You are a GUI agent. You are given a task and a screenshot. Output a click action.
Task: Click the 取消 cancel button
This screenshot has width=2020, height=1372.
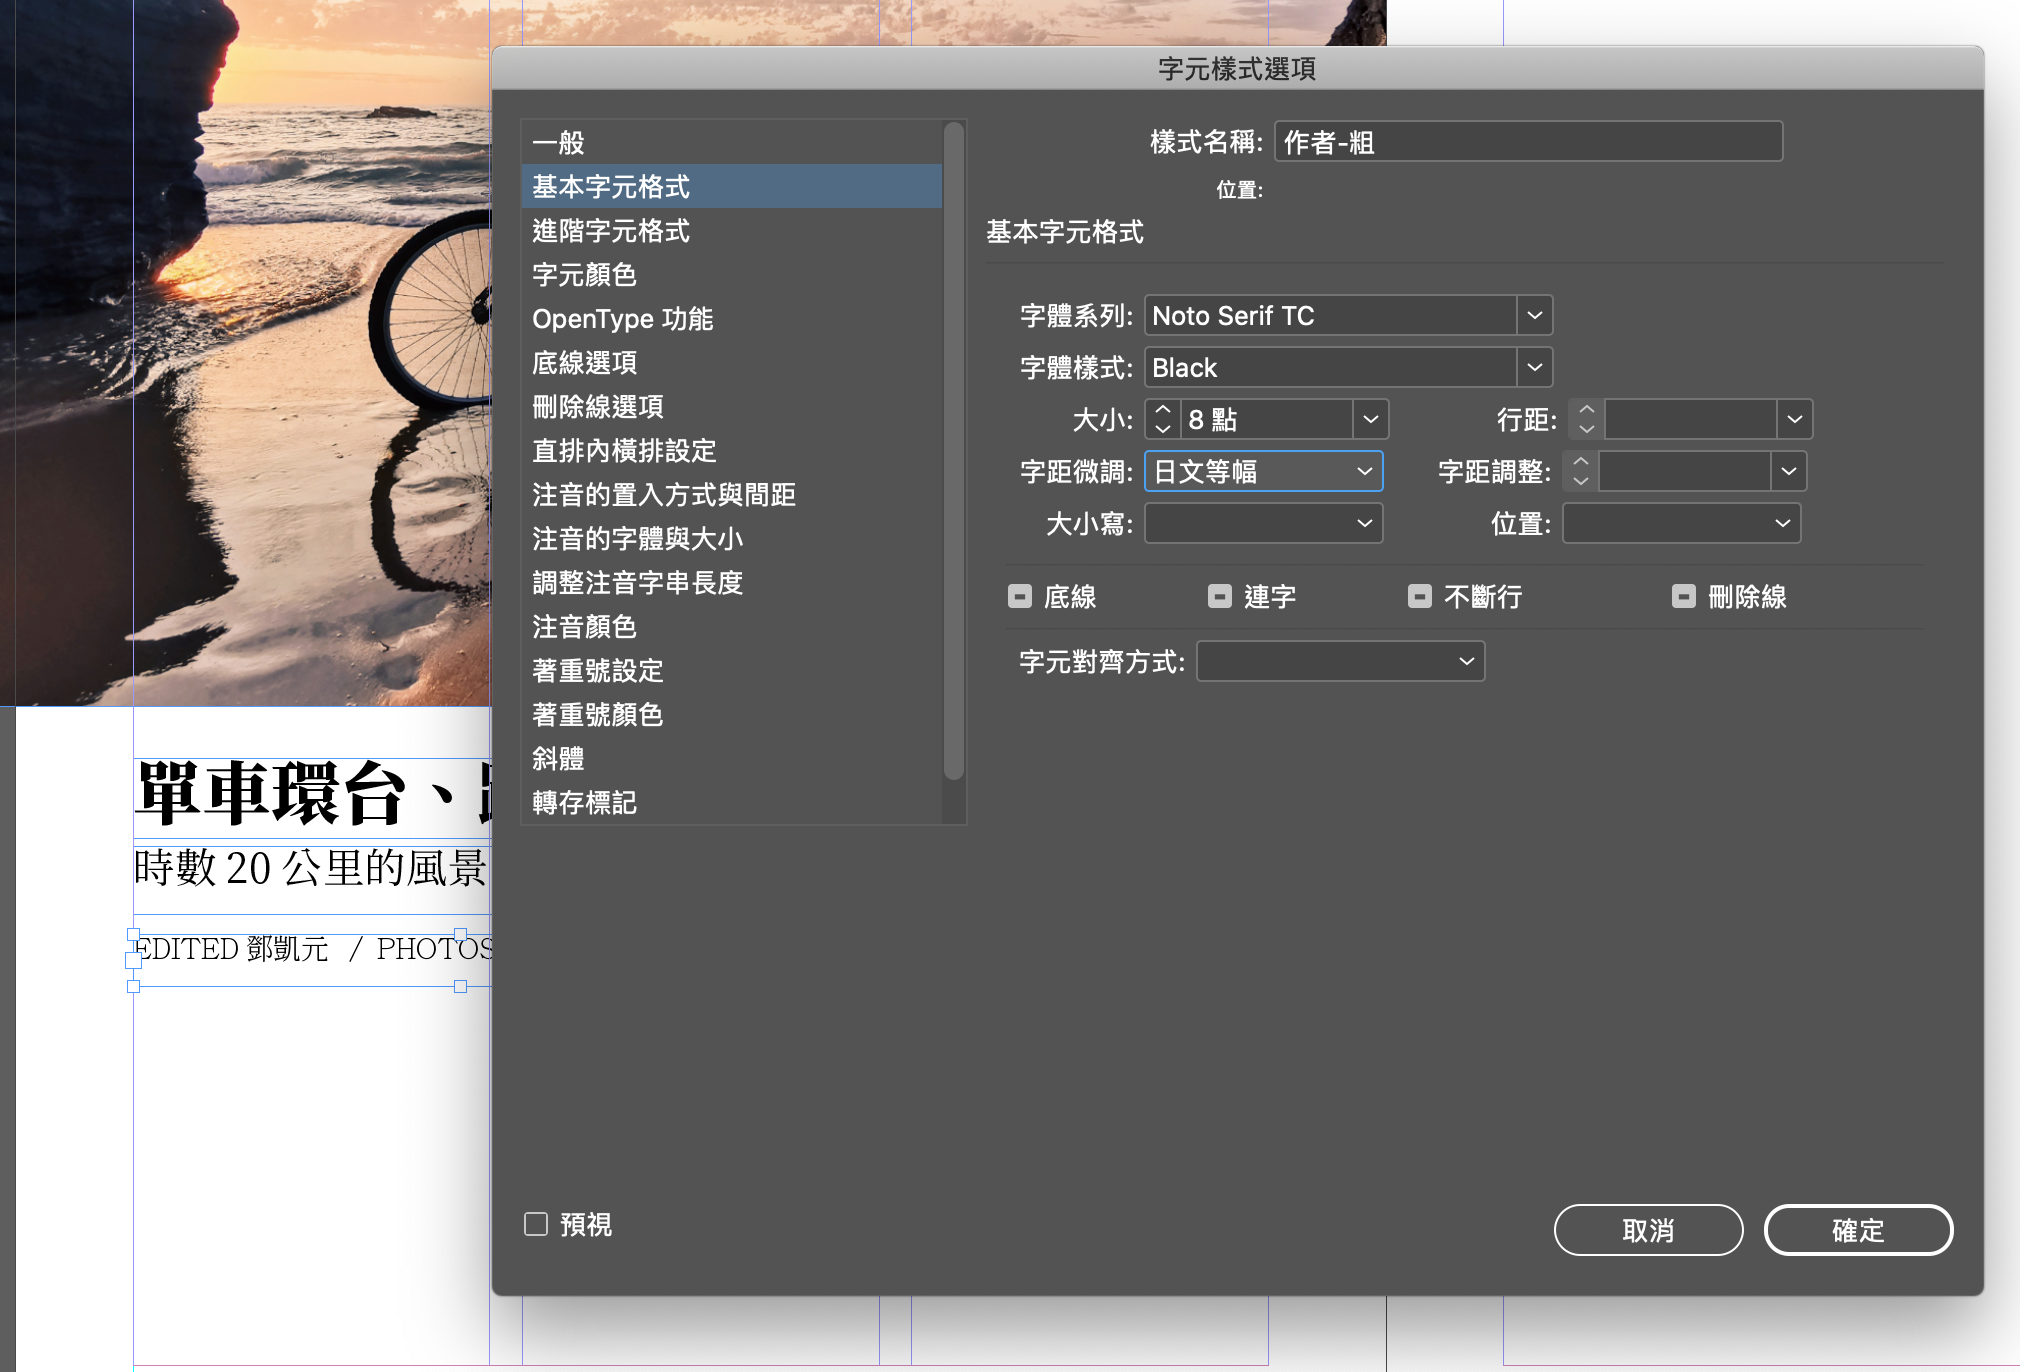(1647, 1230)
